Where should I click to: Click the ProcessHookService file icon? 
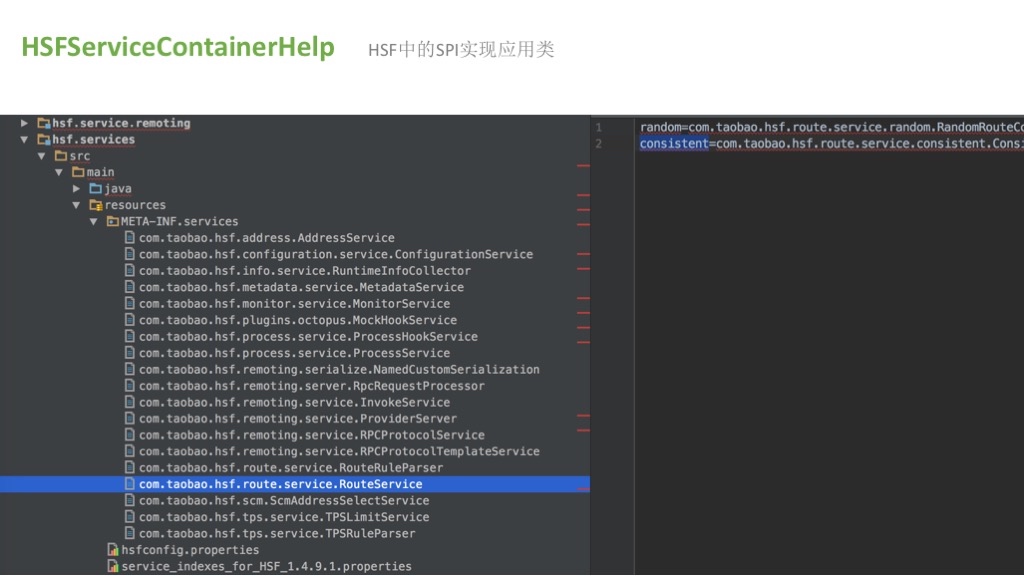[x=129, y=336]
